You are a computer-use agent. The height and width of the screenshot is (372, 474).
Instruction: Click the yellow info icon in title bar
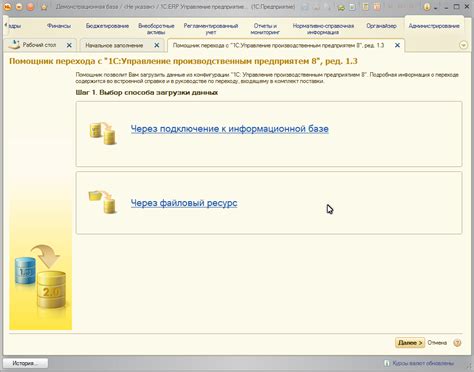(427, 7)
